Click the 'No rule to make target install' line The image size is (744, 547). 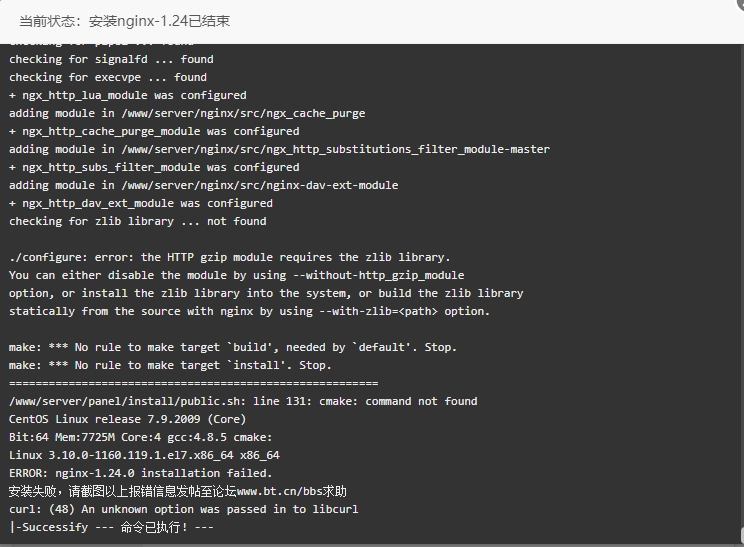pyautogui.click(x=170, y=365)
